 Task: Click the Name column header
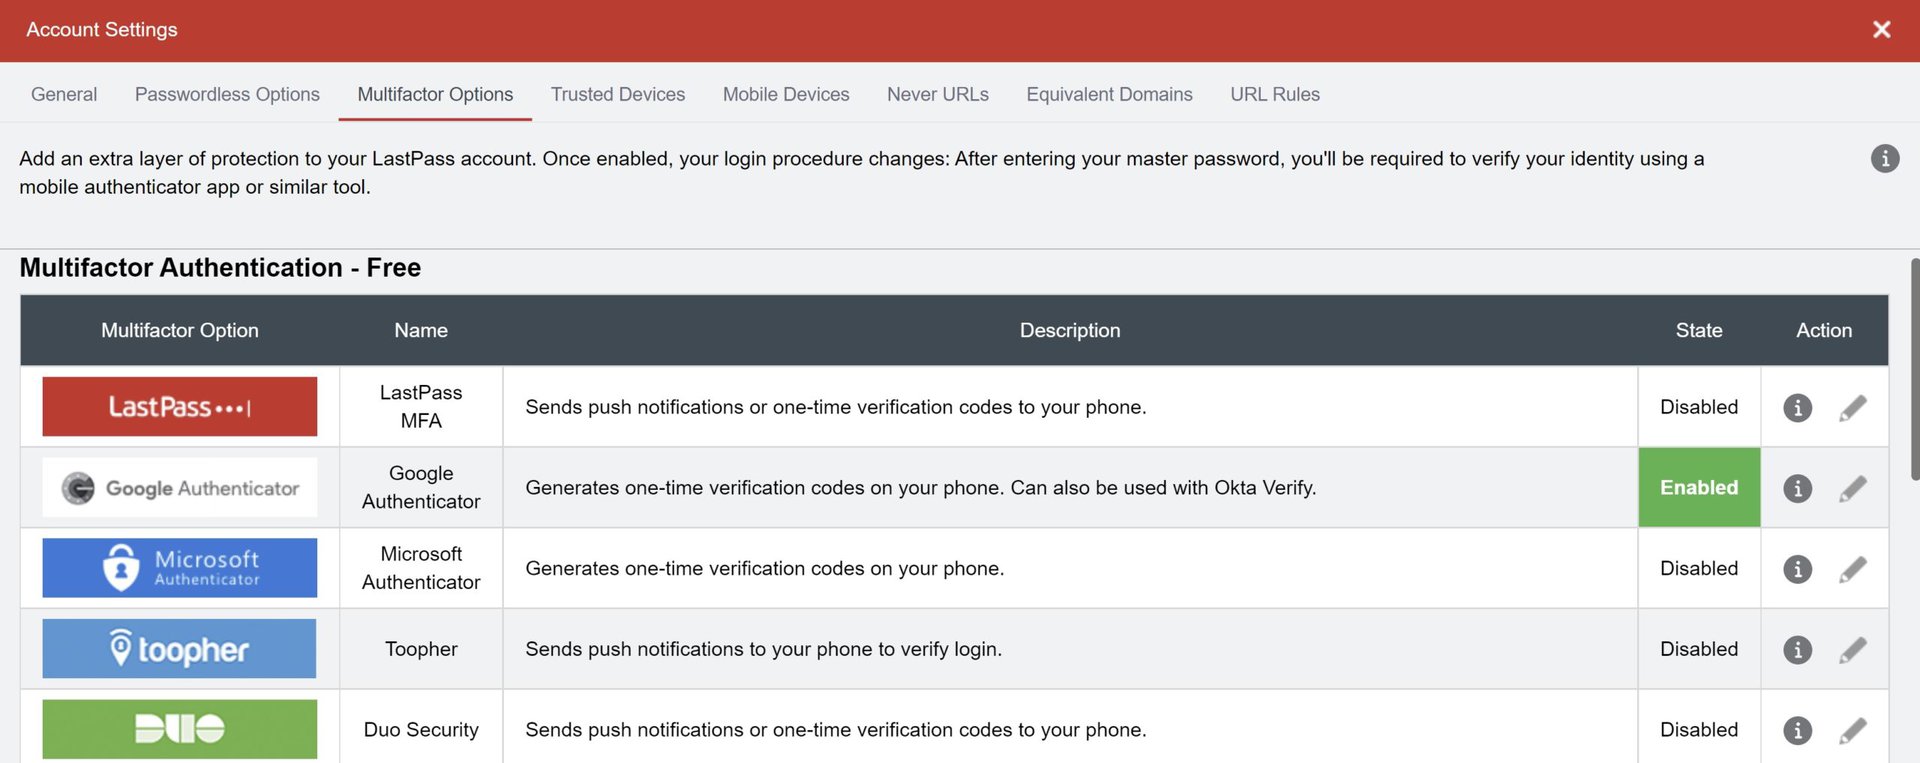(421, 330)
